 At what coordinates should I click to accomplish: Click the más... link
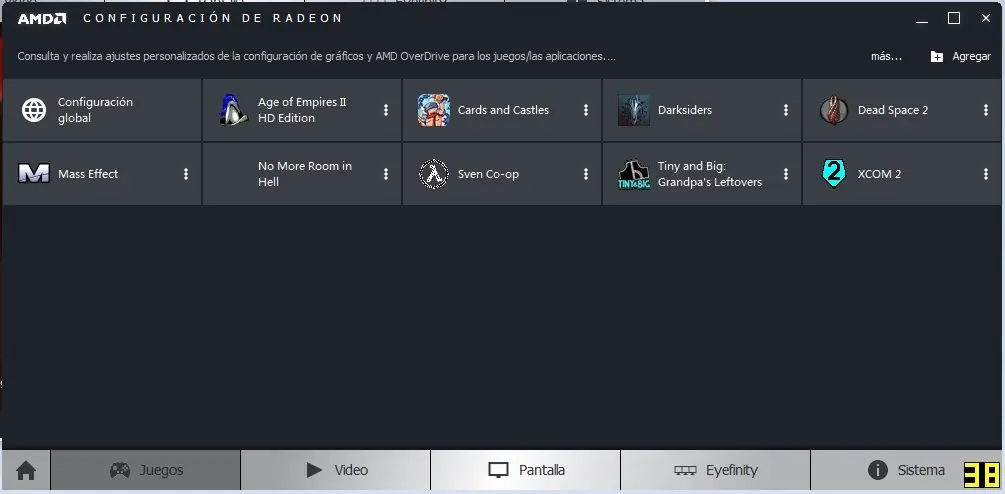coord(886,56)
